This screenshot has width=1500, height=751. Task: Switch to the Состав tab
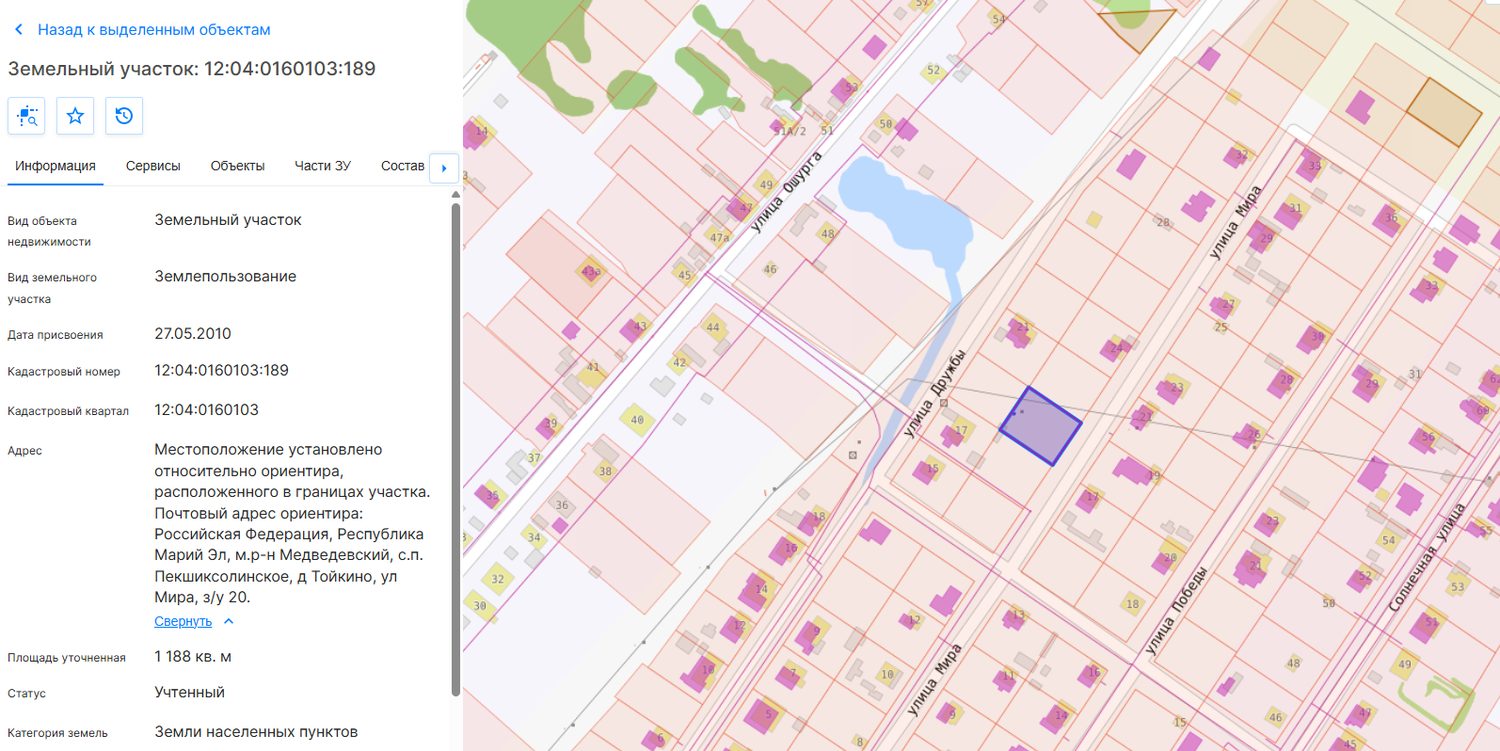tap(403, 166)
